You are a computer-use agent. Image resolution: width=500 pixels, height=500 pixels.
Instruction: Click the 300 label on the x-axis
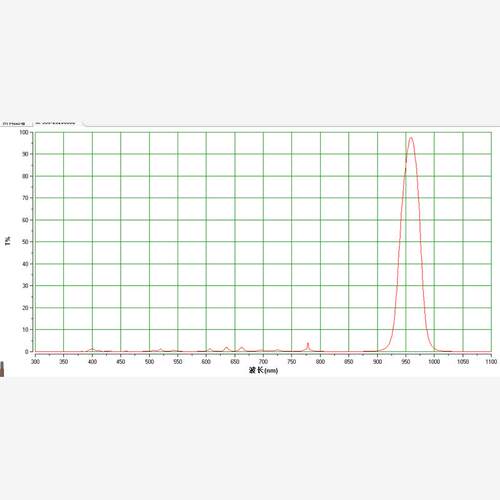tap(35, 361)
